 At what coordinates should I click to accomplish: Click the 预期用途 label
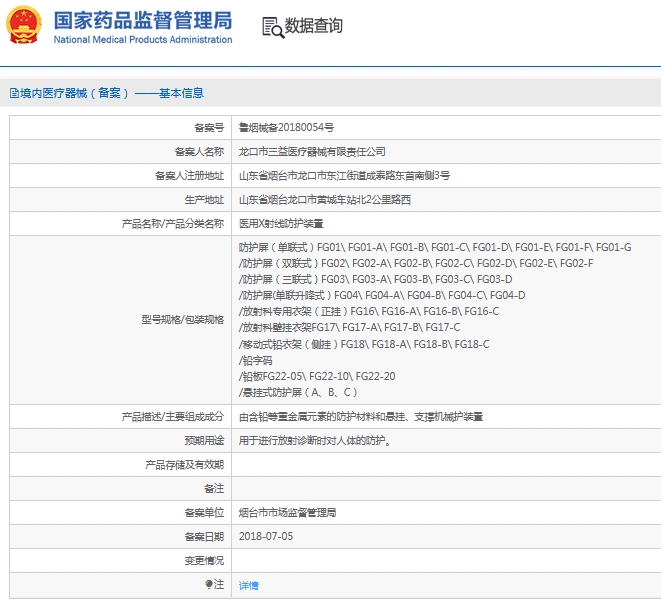204,441
